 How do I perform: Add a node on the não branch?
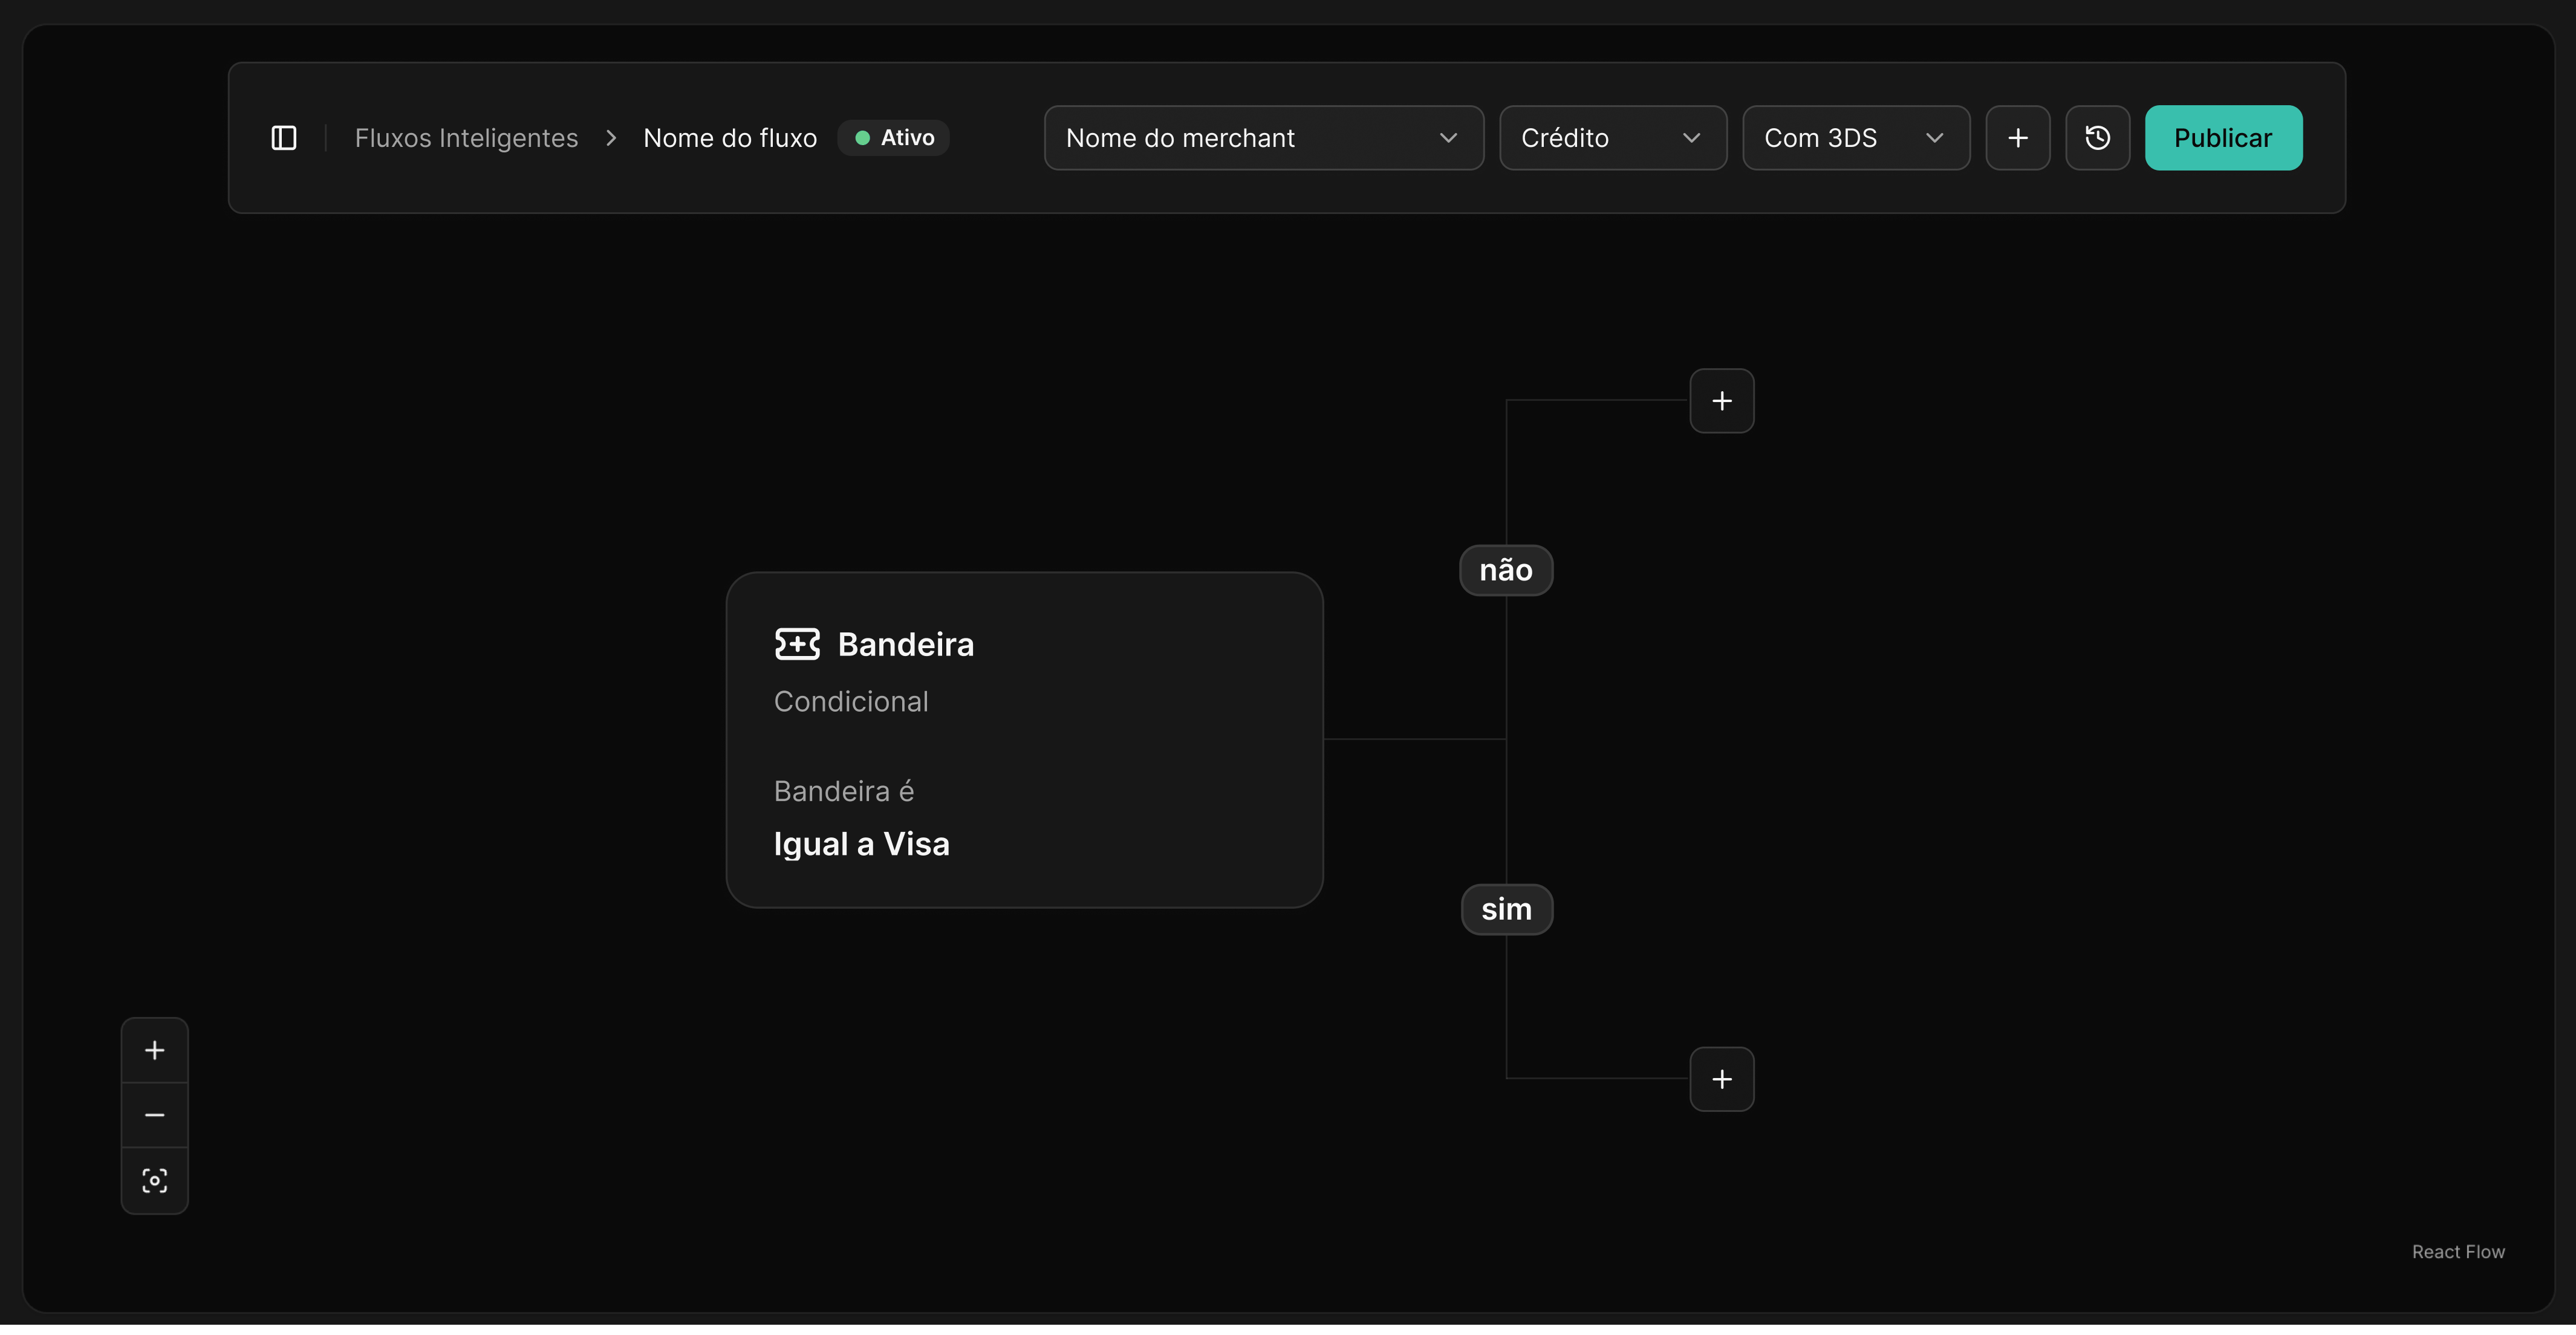pos(1721,401)
